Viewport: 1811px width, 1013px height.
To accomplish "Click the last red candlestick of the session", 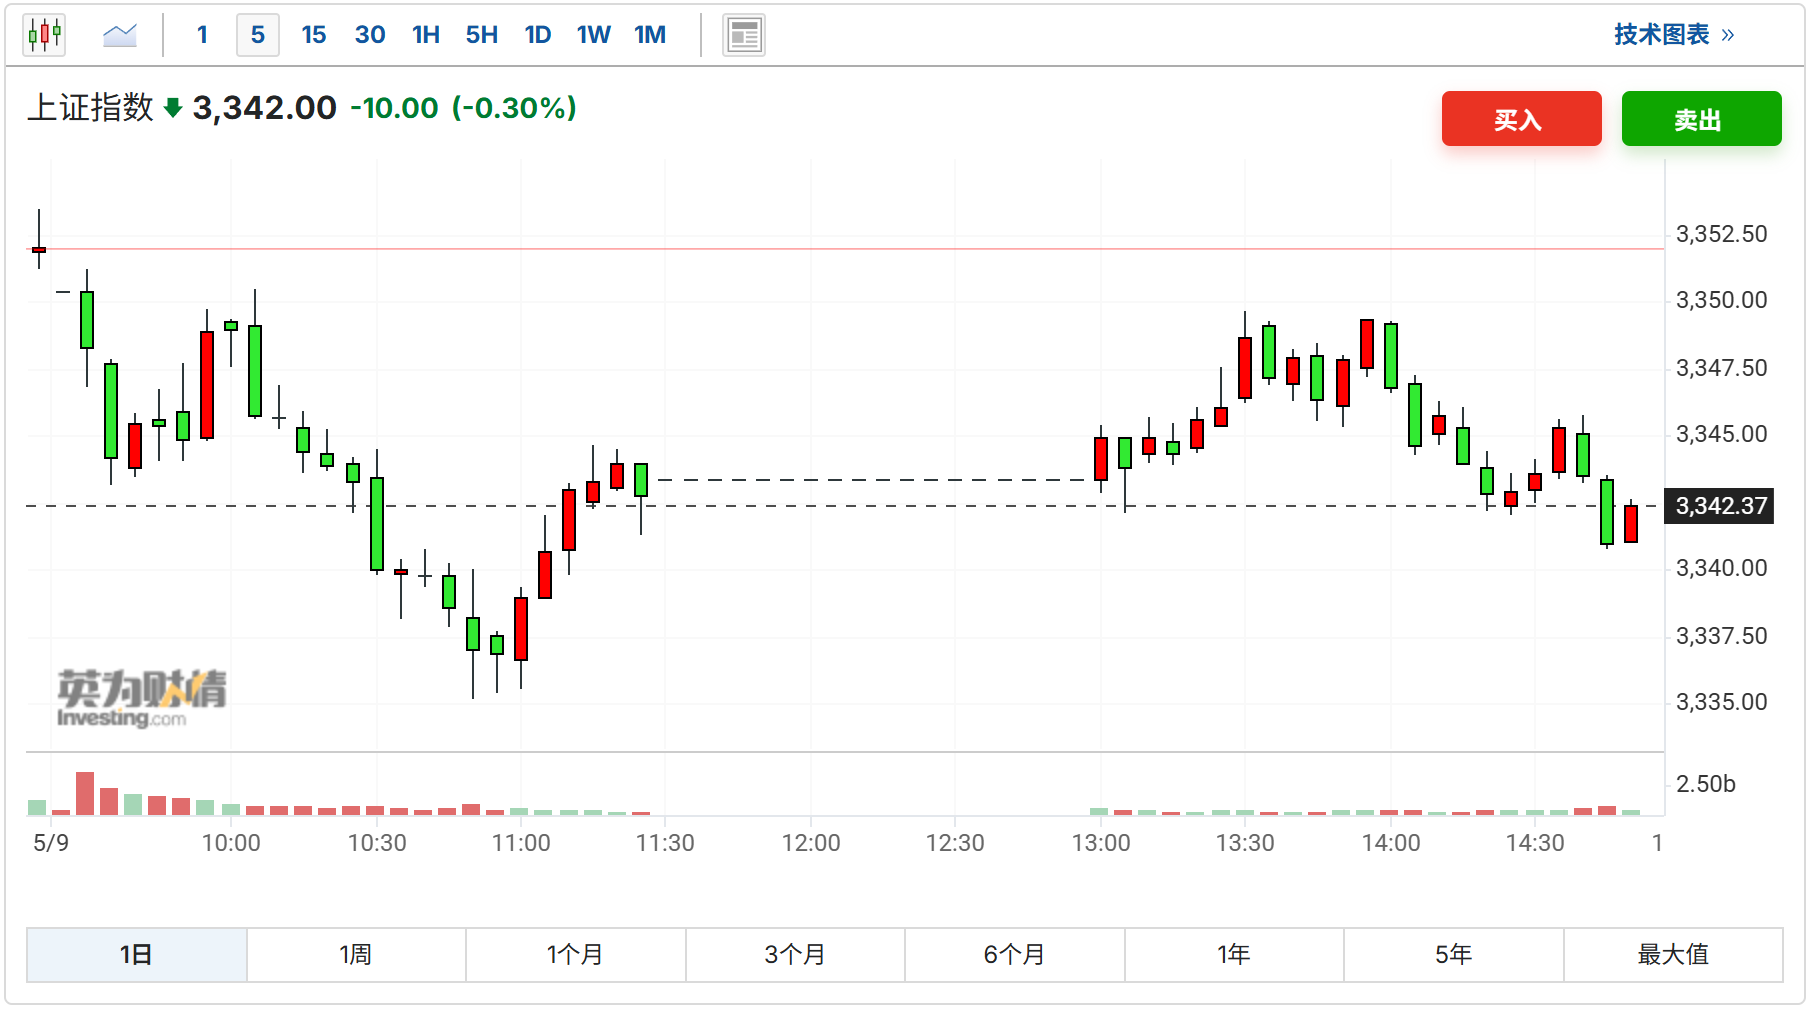I will coord(1631,523).
